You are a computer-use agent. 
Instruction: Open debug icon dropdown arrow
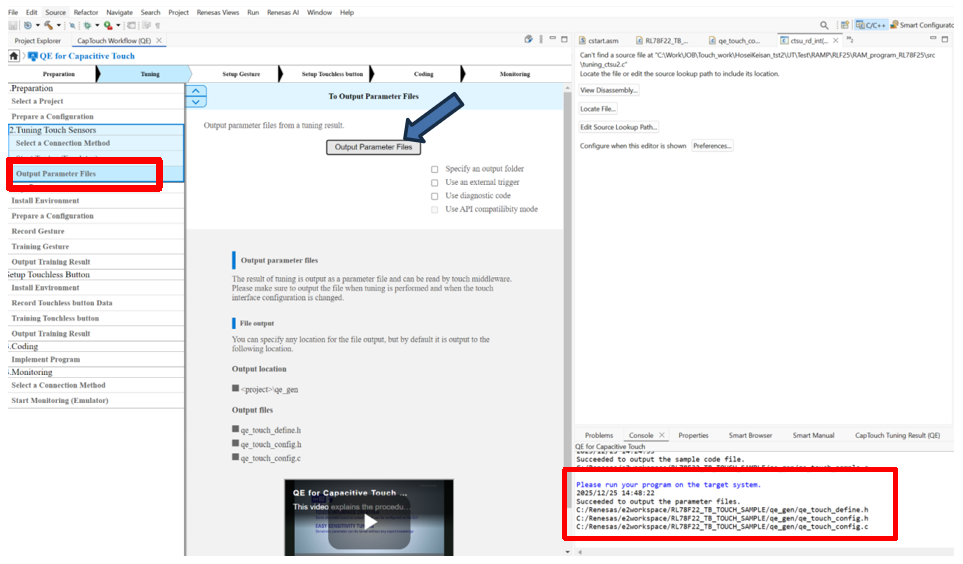coord(97,25)
